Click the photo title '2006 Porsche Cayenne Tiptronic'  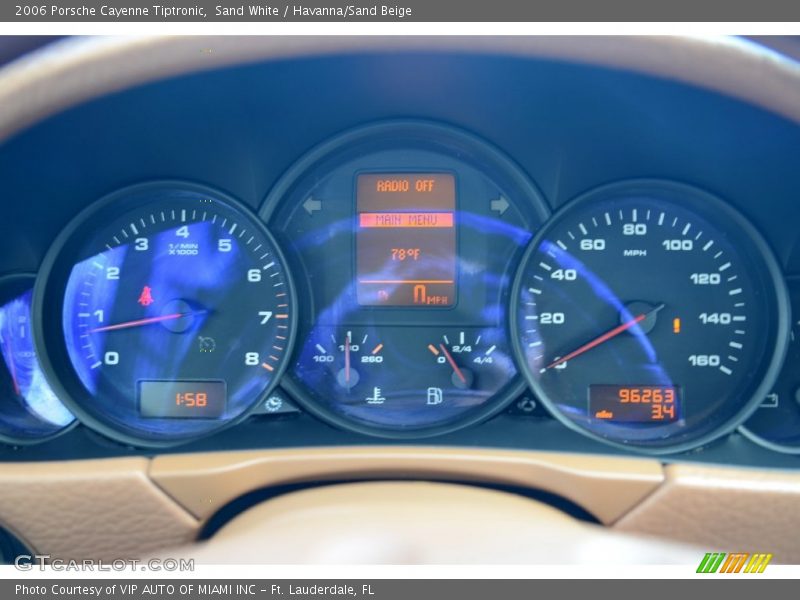[110, 11]
